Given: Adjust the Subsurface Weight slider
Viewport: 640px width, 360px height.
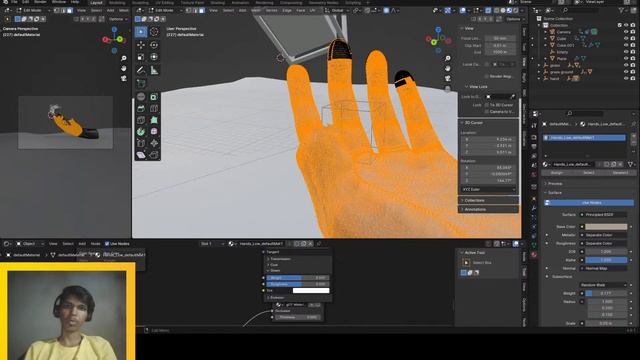Looking at the screenshot, I should click(606, 293).
